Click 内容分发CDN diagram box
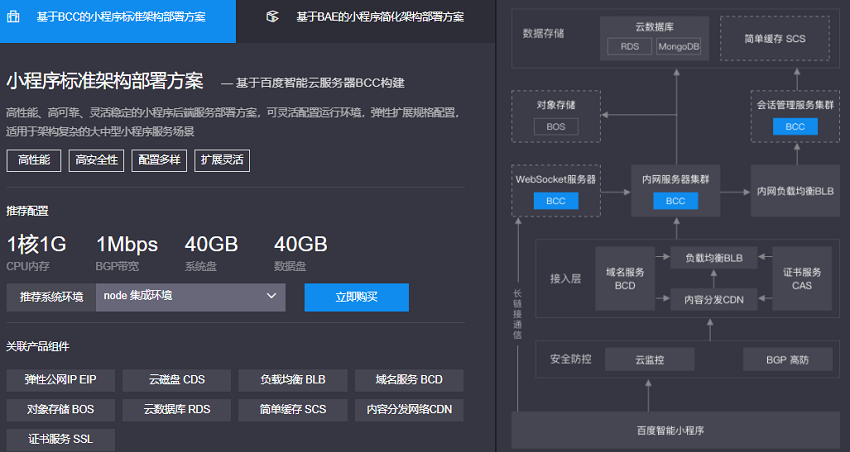Viewport: 850px width, 452px height. 714,300
